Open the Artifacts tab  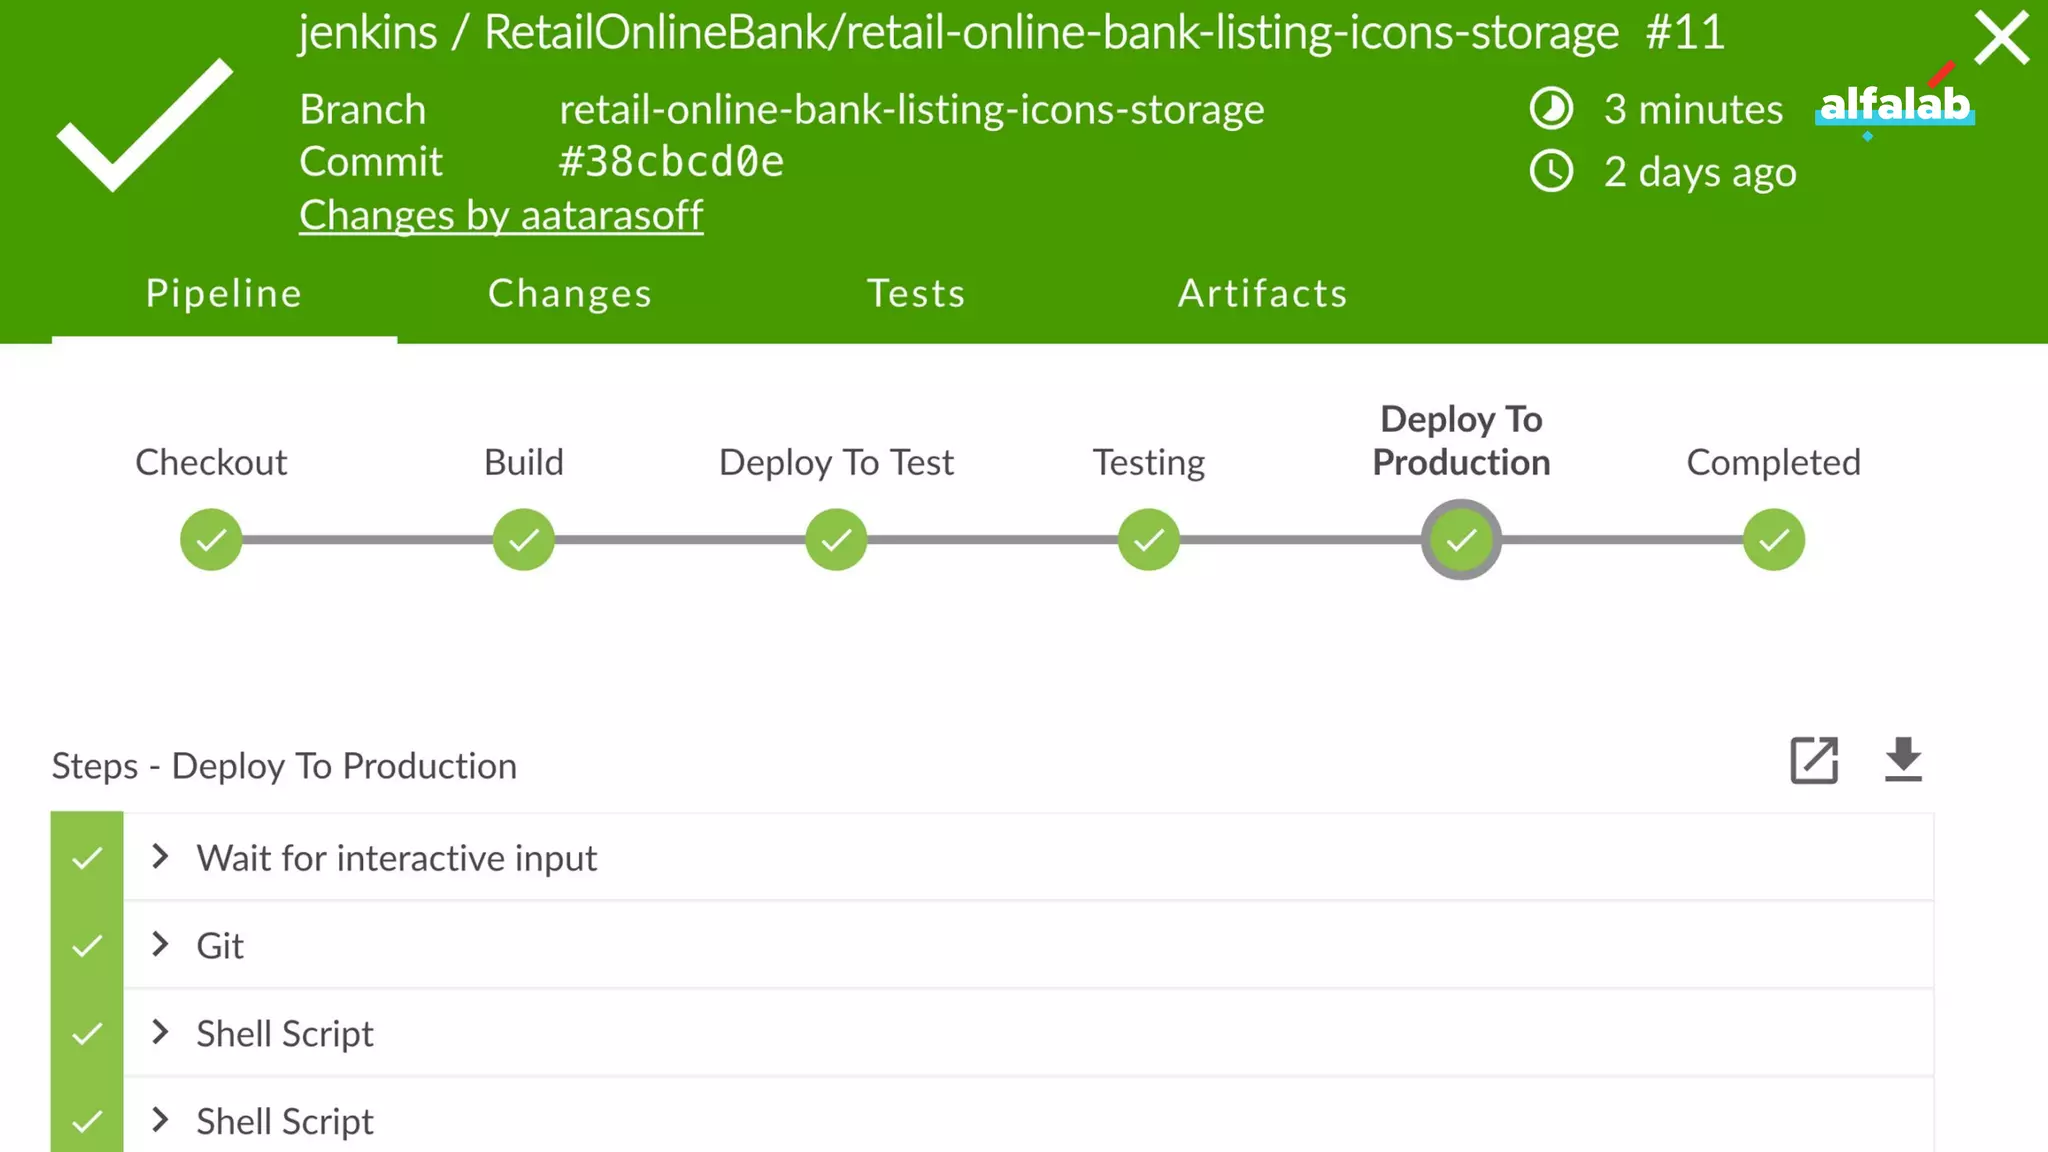click(1263, 293)
